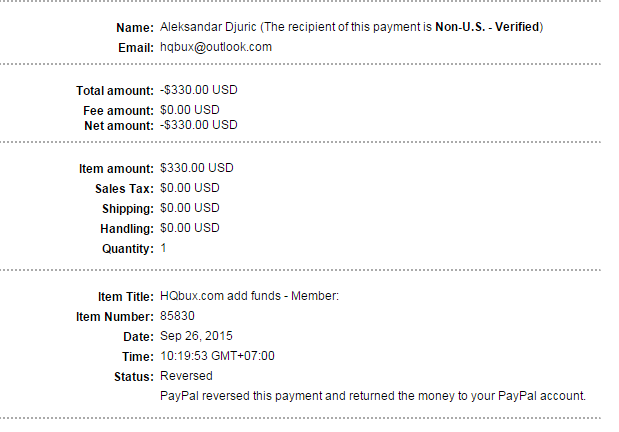Viewport: 619px width, 432px height.
Task: Click the date Sep 26, 2015
Action: tap(196, 336)
